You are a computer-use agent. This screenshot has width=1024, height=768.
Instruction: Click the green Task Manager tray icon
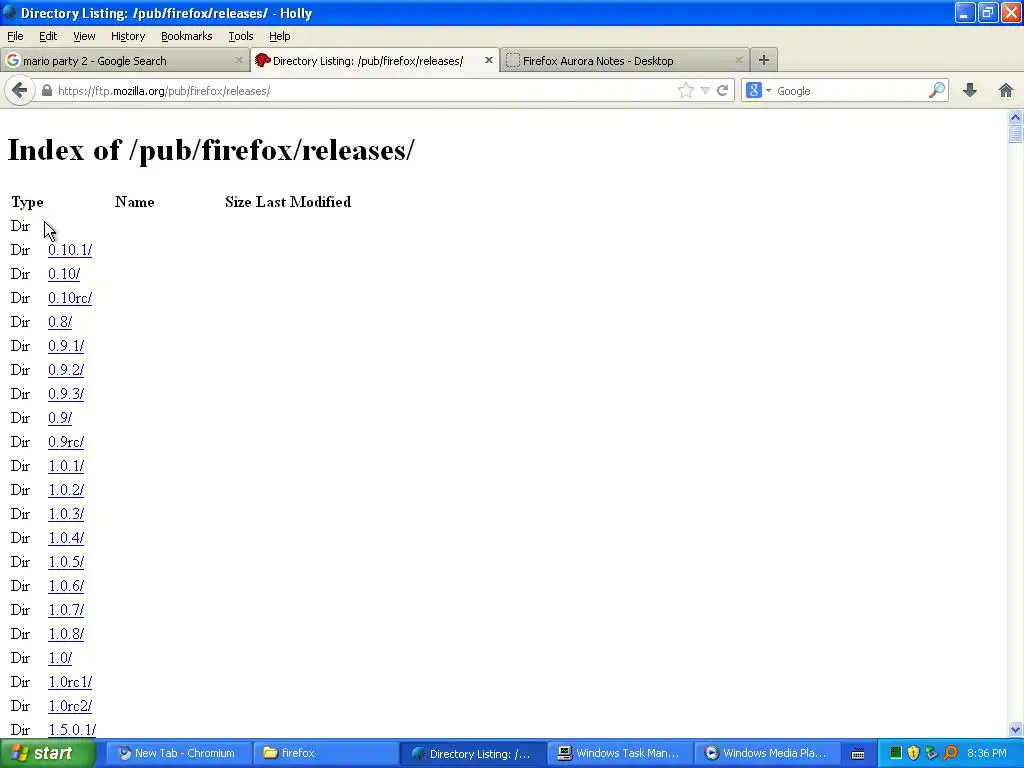(895, 753)
